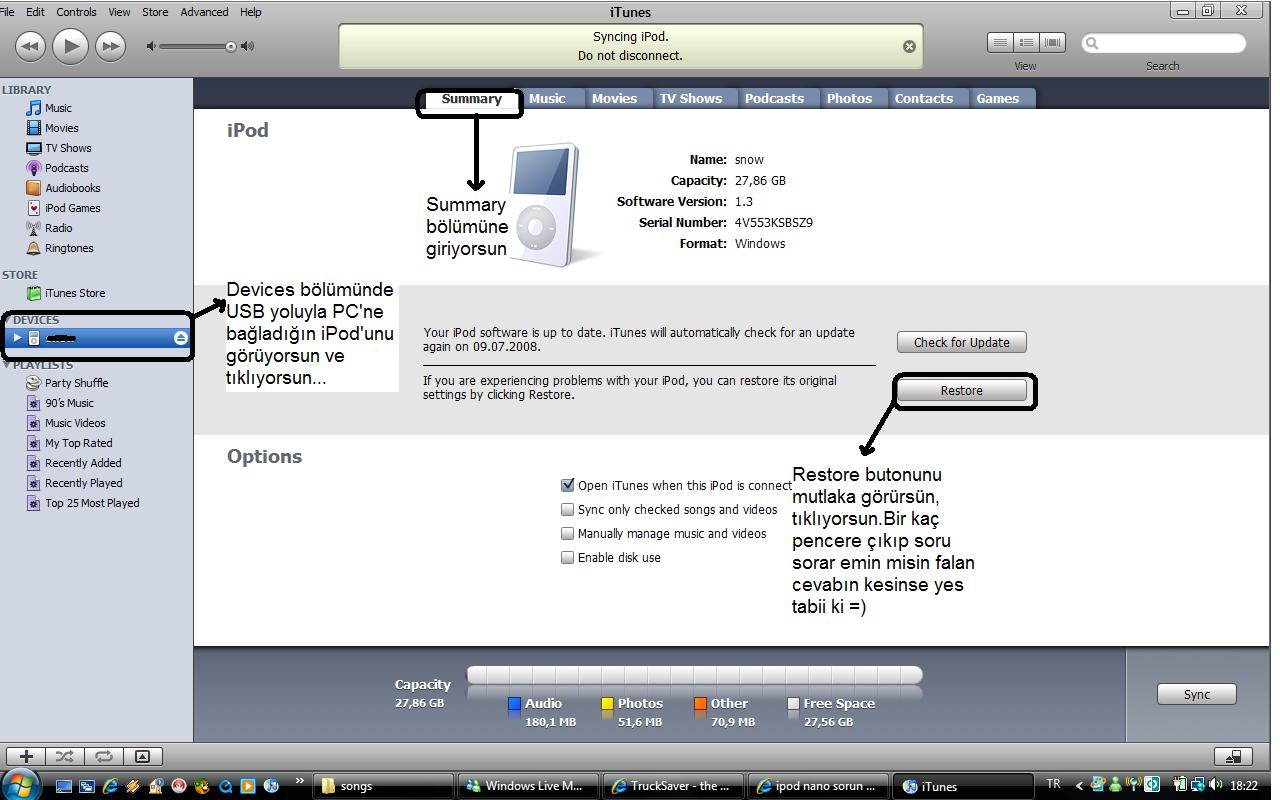The image size is (1280, 800).
Task: Select iPod Games in the sidebar
Action: pyautogui.click(x=72, y=208)
